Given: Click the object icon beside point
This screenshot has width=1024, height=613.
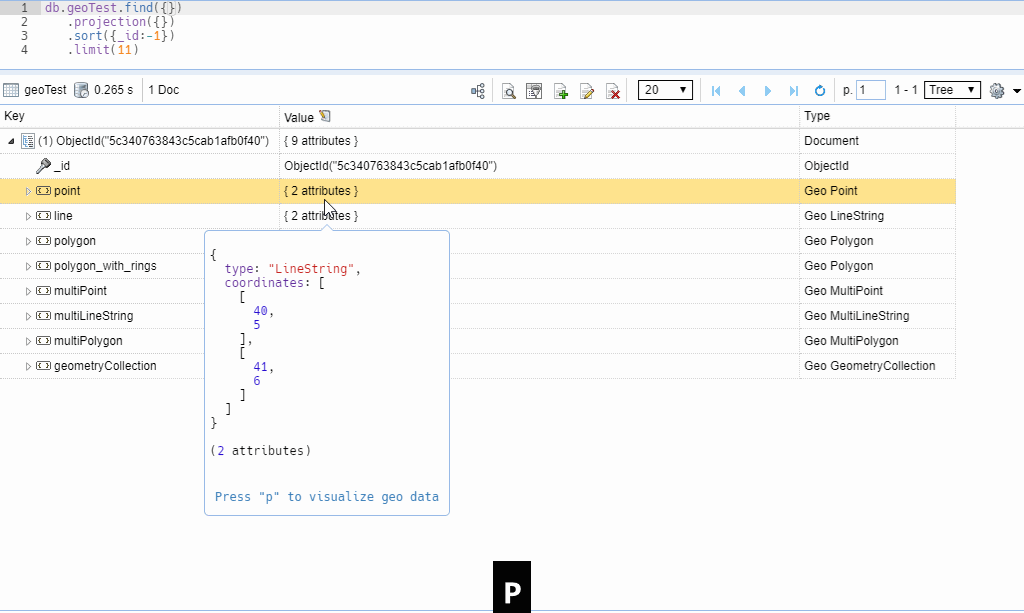Looking at the screenshot, I should [44, 191].
